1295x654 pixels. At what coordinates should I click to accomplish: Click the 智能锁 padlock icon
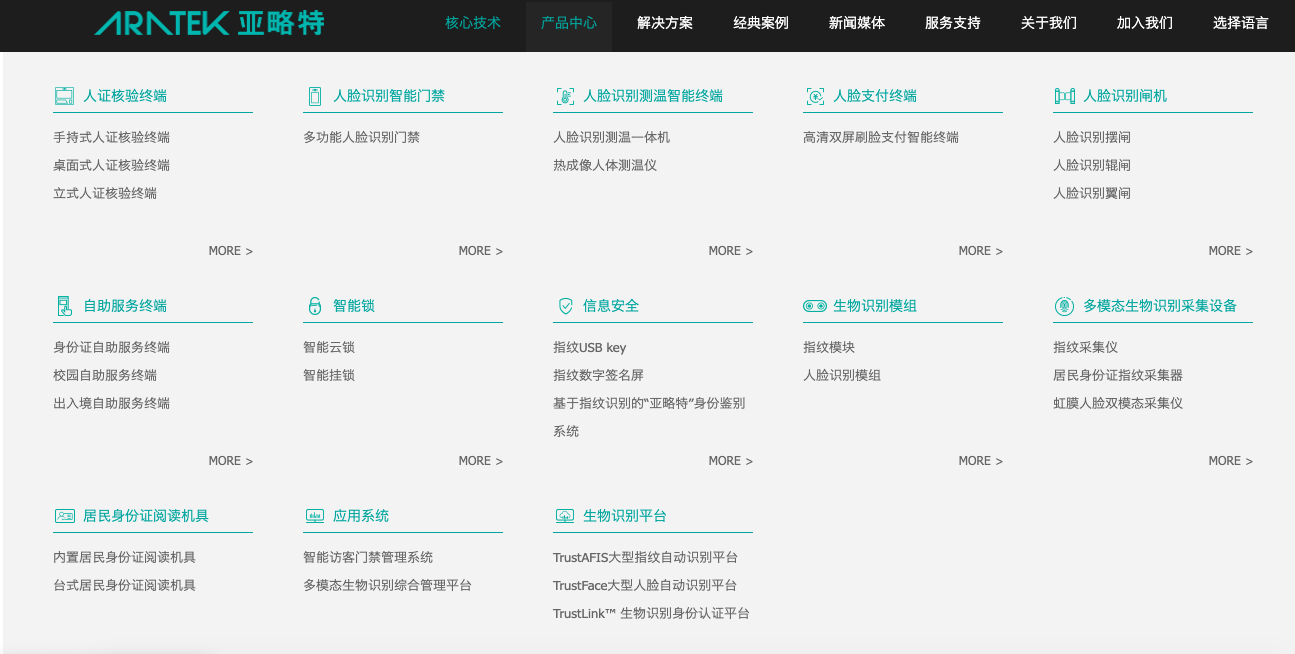click(314, 306)
